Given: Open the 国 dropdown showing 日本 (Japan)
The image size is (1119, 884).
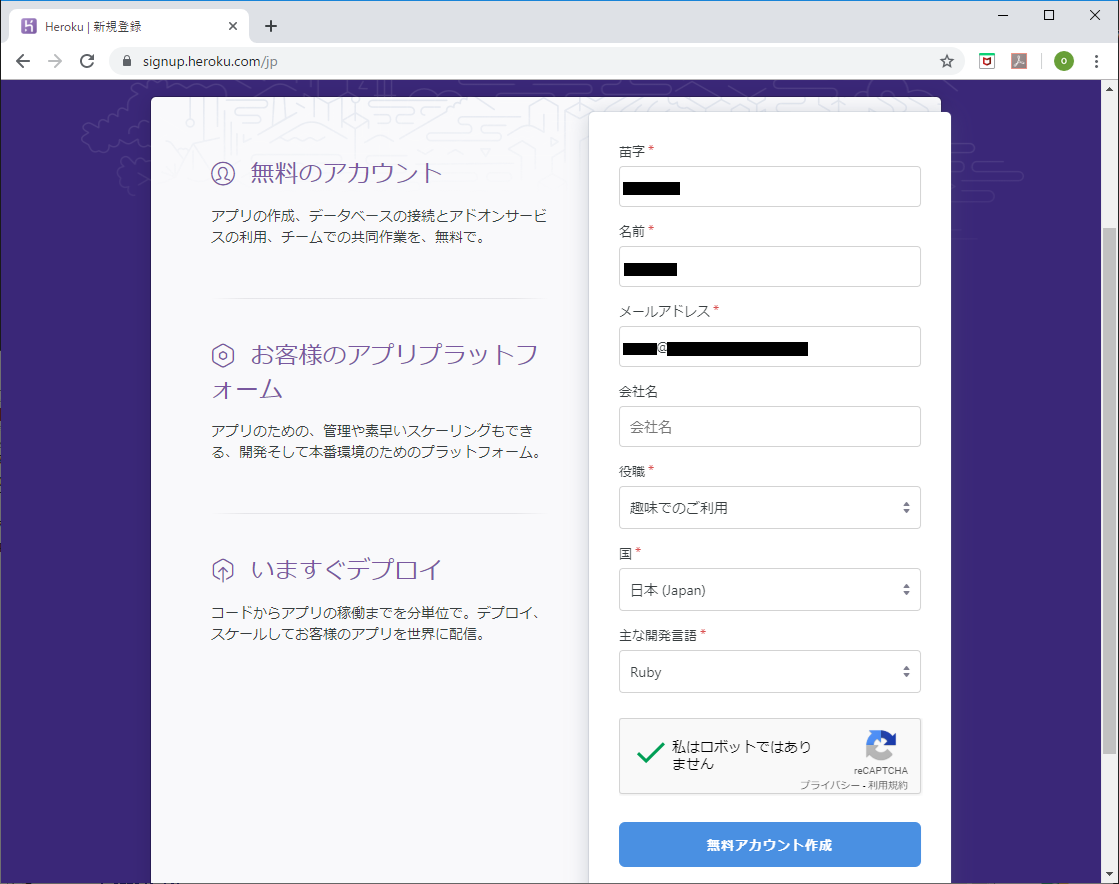Looking at the screenshot, I should (769, 589).
